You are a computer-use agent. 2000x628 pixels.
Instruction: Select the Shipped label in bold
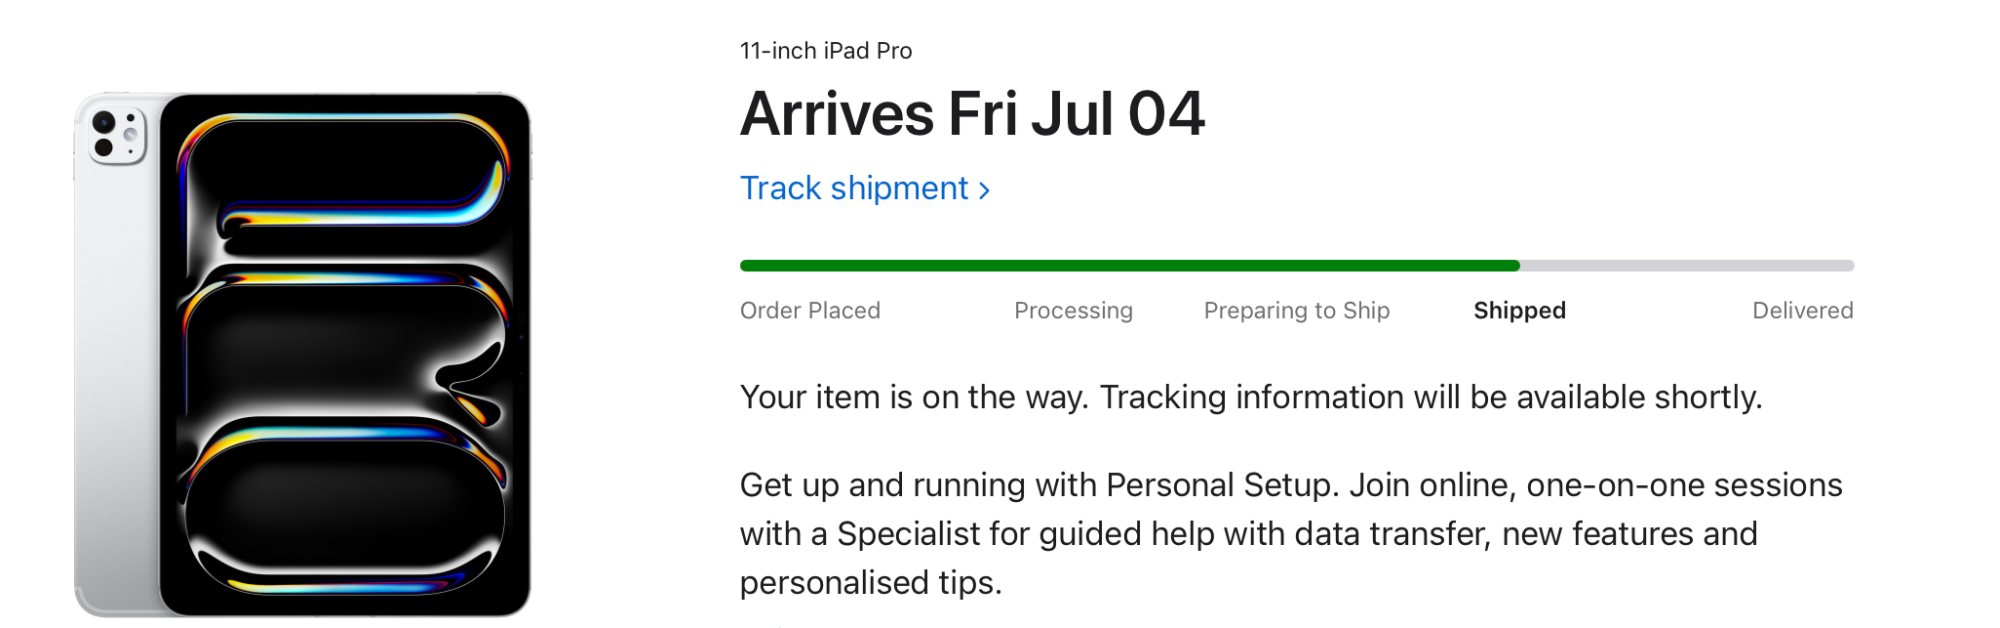coord(1518,310)
